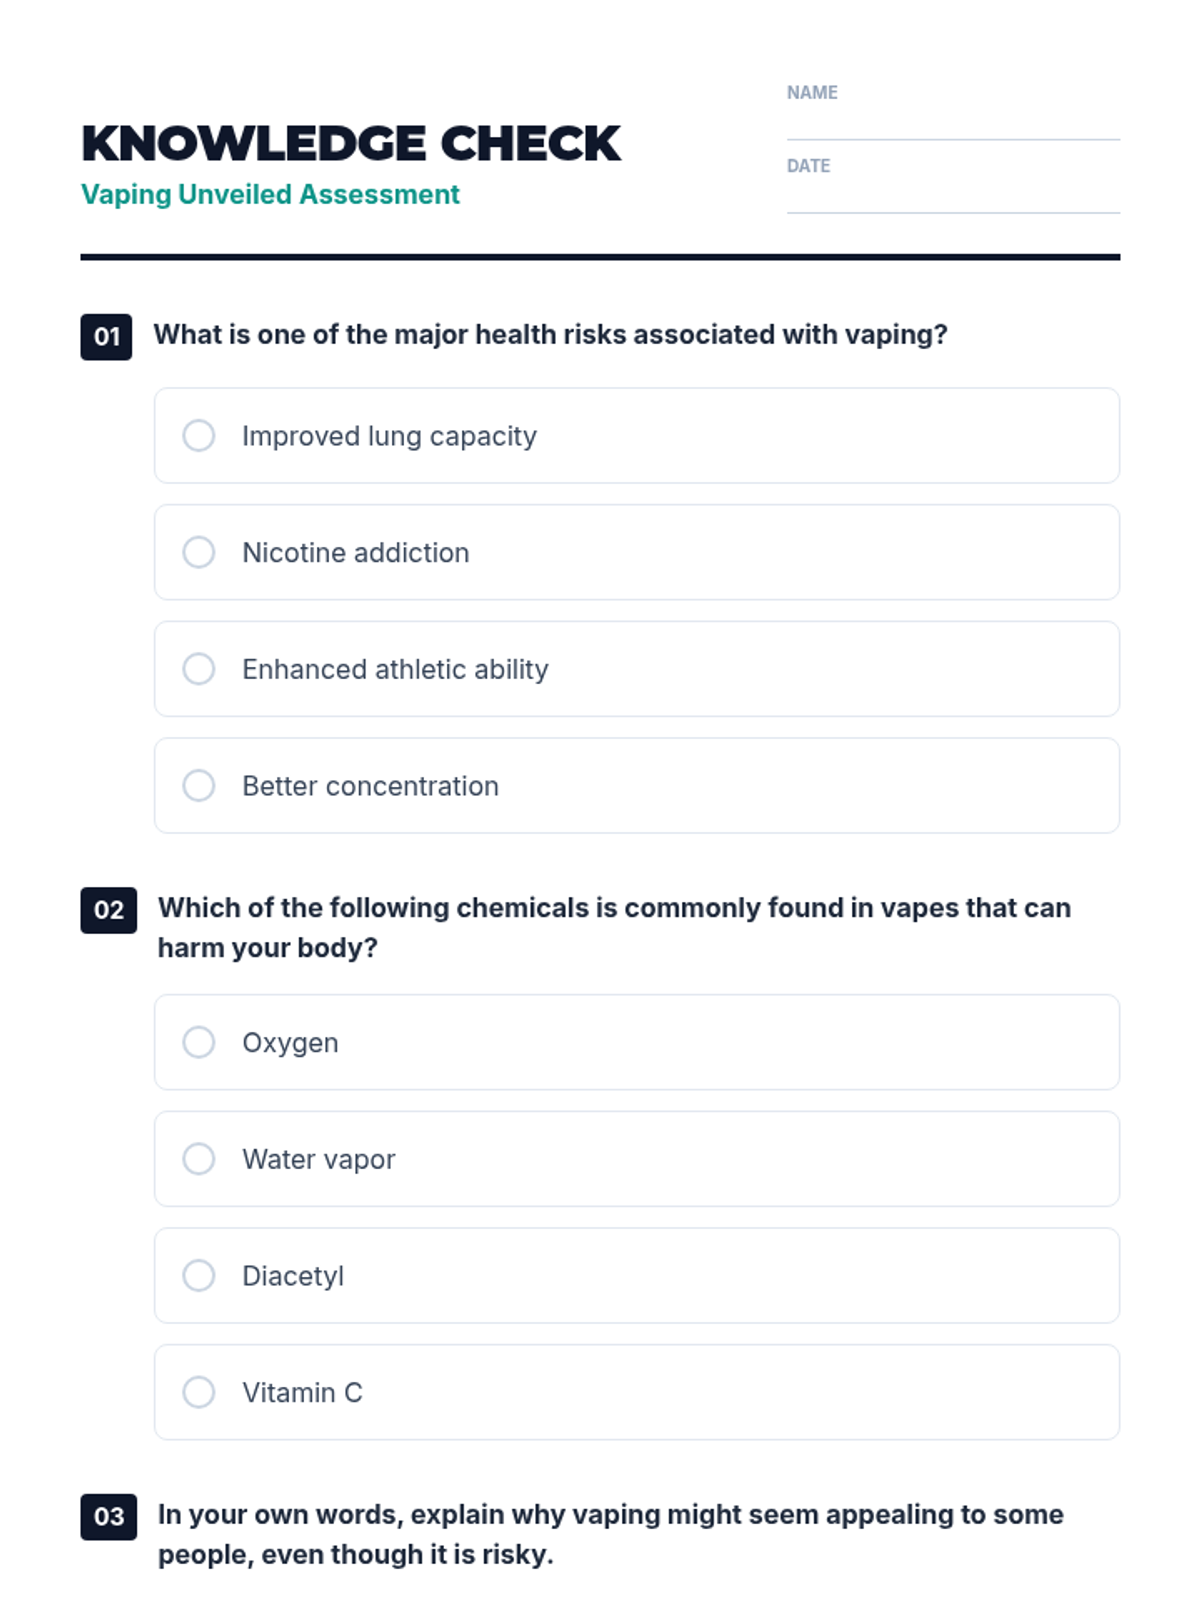Click the Vaping Unveiled Assessment subtitle
Image resolution: width=1200 pixels, height=1600 pixels.
[270, 194]
